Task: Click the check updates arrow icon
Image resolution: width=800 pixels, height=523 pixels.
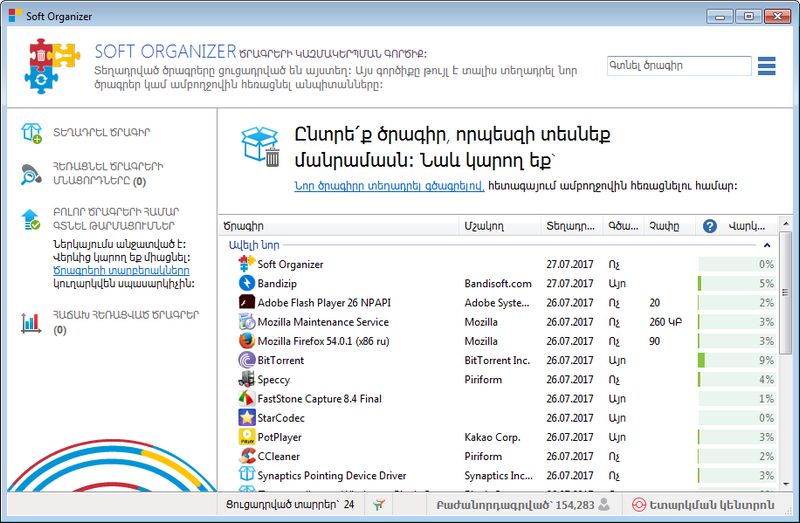Action: (31, 219)
